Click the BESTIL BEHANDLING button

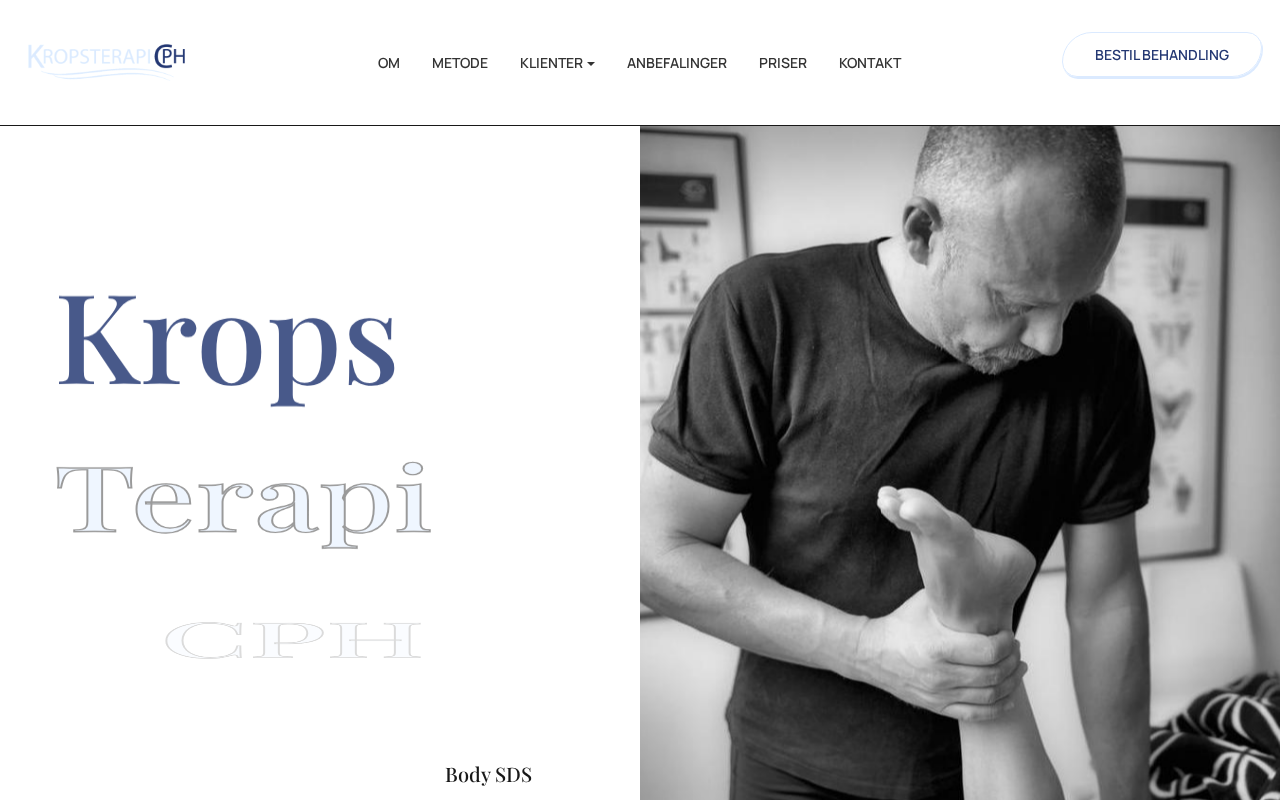click(x=1162, y=55)
